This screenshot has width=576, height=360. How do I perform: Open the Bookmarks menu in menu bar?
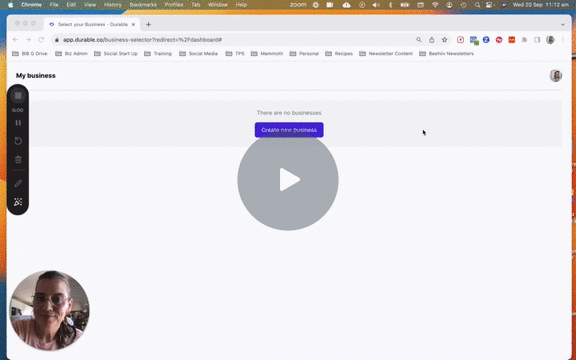coord(143,5)
